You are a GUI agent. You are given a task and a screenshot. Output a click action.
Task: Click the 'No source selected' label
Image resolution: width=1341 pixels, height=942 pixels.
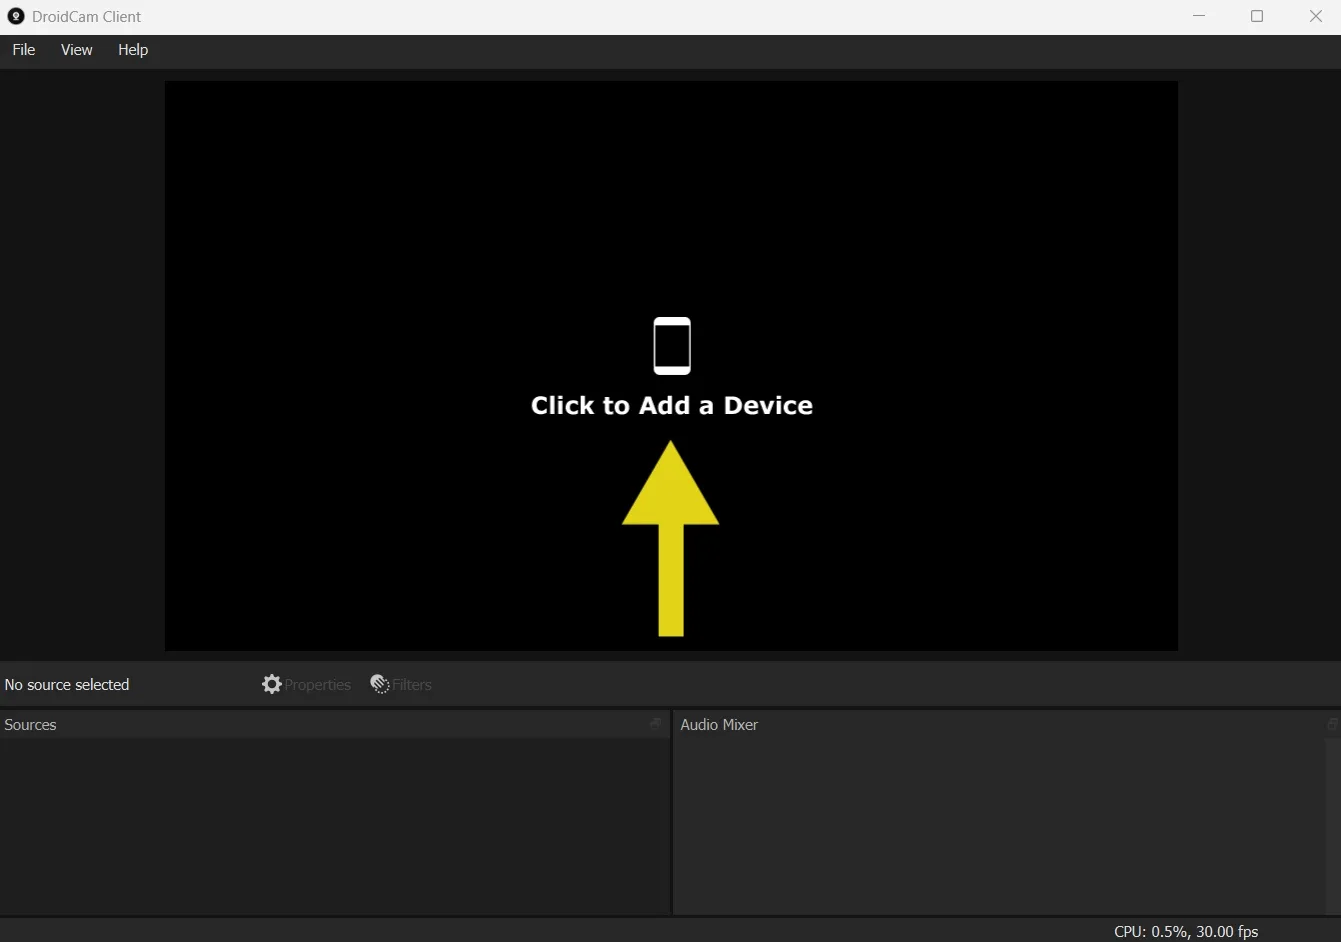pyautogui.click(x=67, y=685)
